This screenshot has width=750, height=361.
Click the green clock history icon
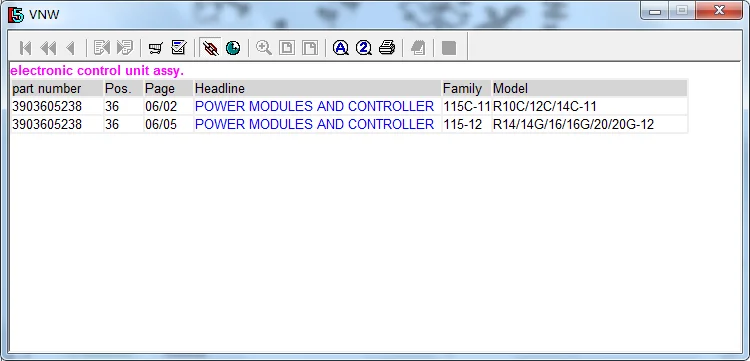pos(233,48)
